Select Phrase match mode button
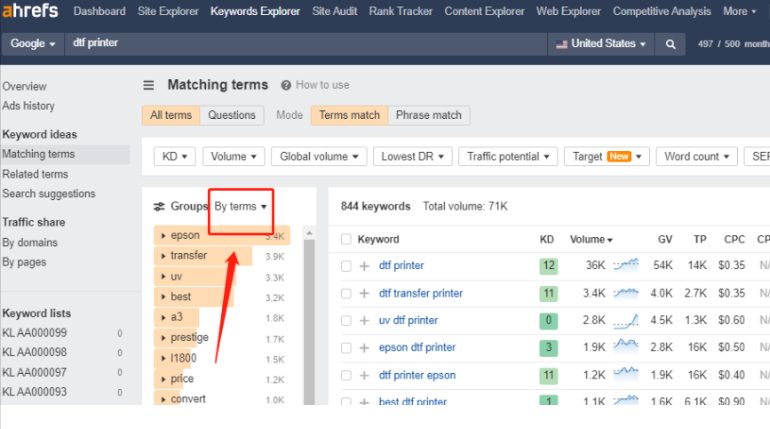Screen dimensions: 770x429 (x=428, y=115)
